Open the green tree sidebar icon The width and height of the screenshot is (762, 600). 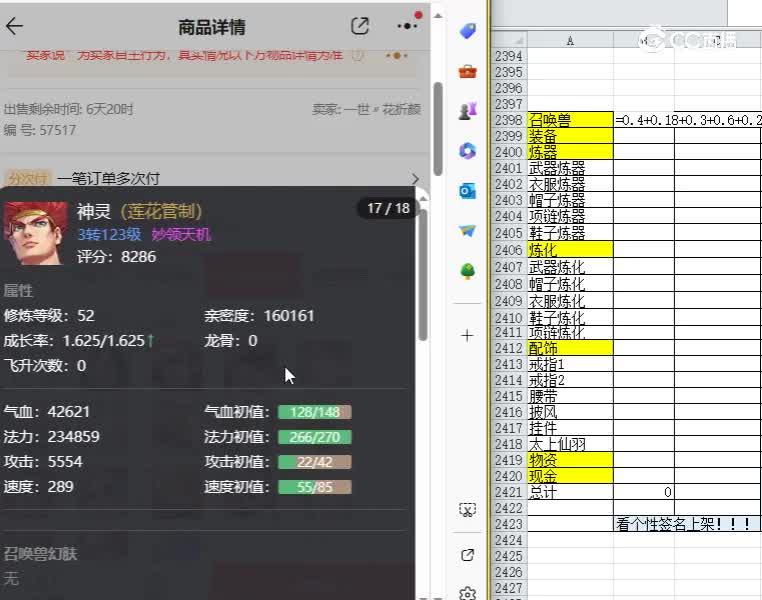click(468, 271)
